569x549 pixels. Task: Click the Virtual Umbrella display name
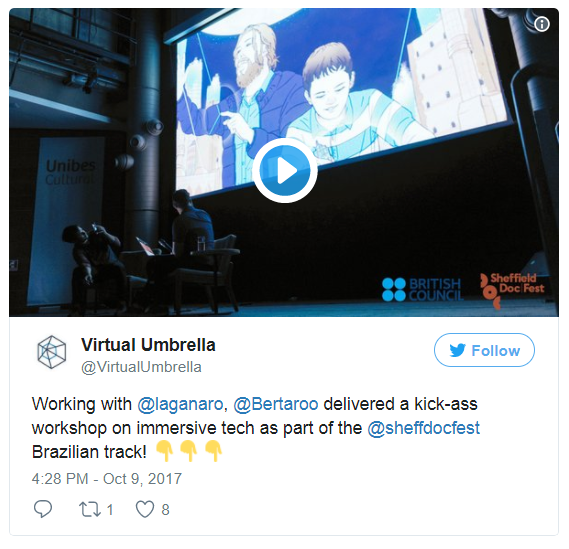(x=148, y=345)
